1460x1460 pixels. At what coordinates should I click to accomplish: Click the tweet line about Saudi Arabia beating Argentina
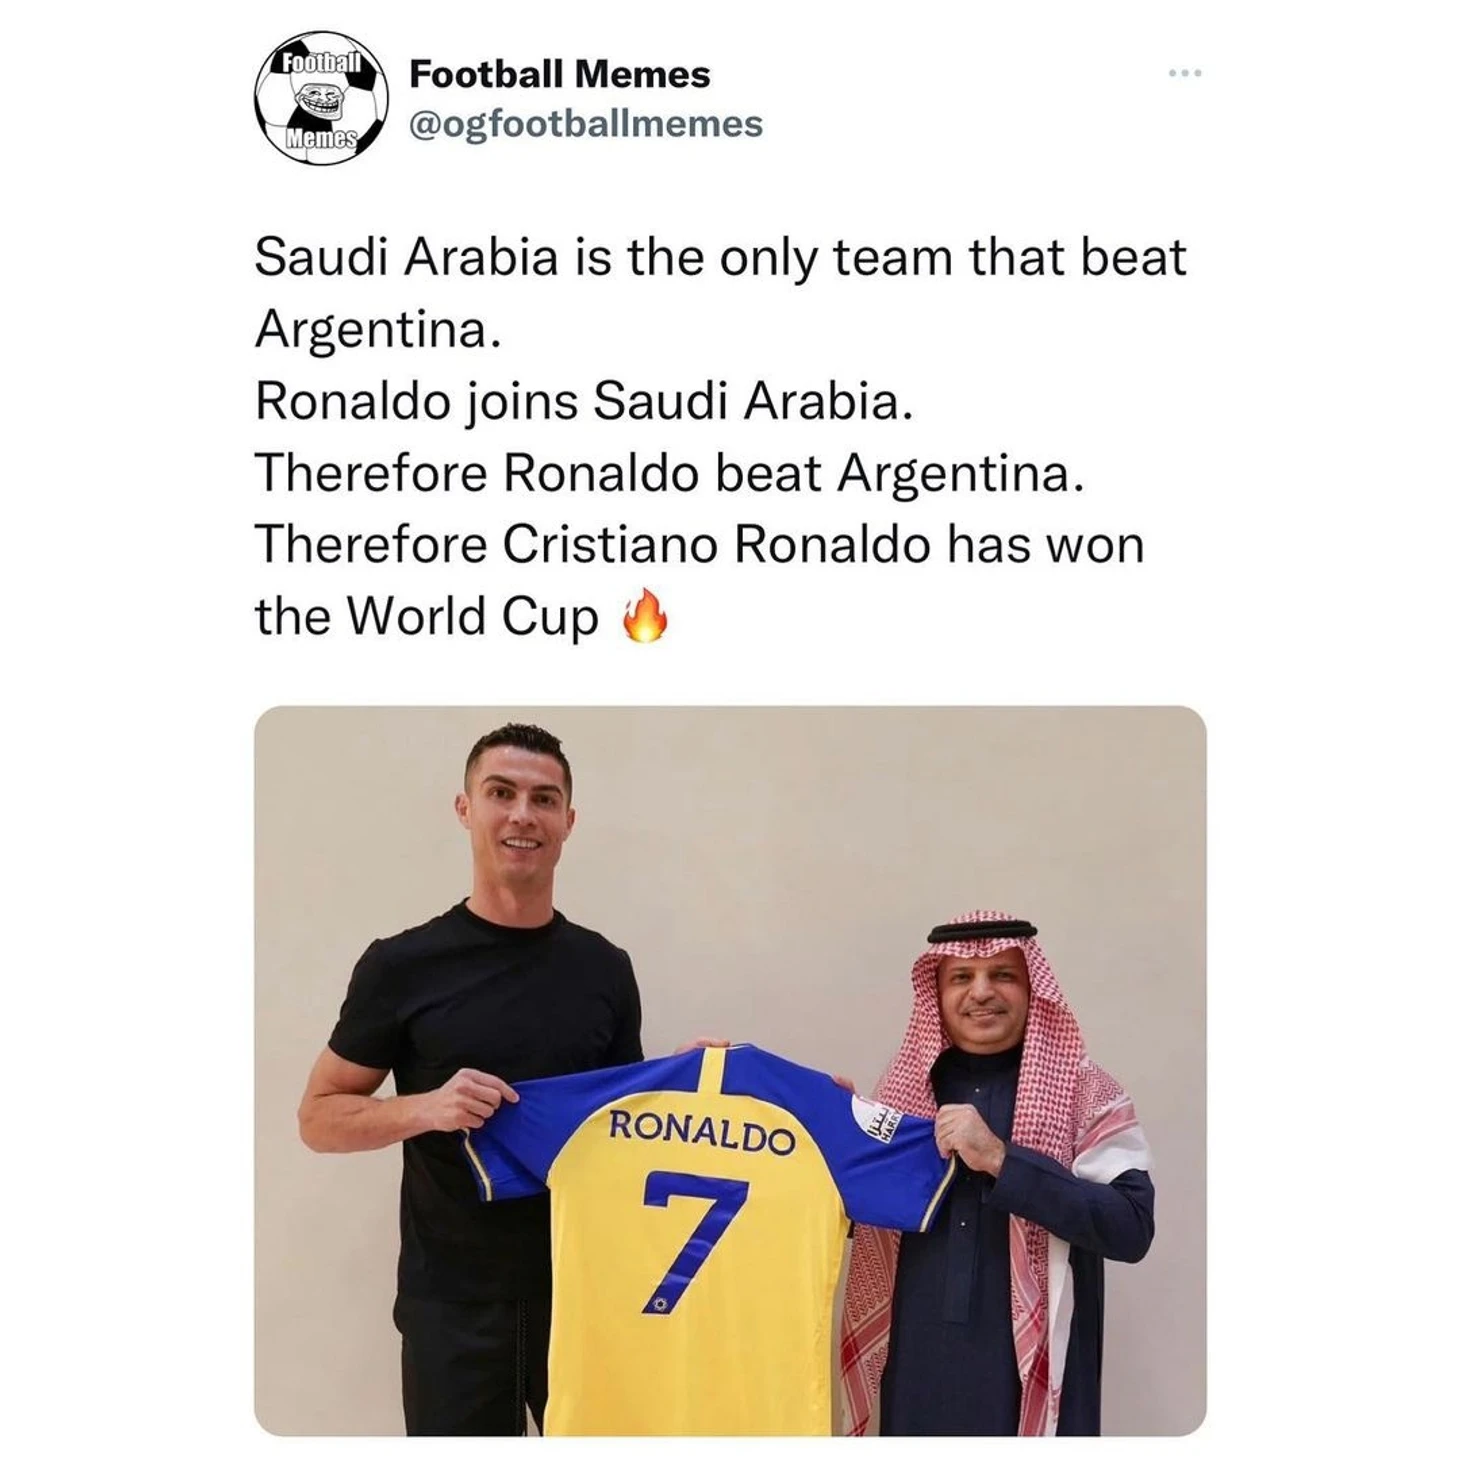[x=720, y=293]
